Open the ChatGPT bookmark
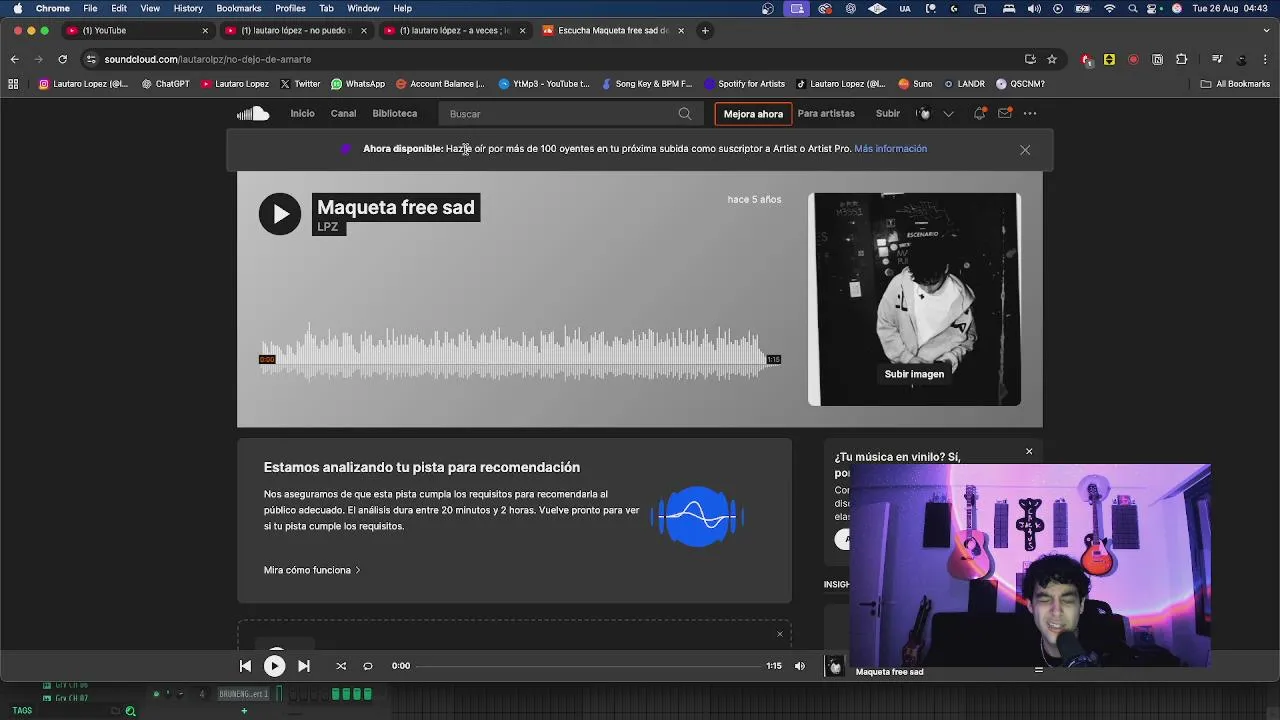This screenshot has width=1280, height=720. [x=165, y=84]
